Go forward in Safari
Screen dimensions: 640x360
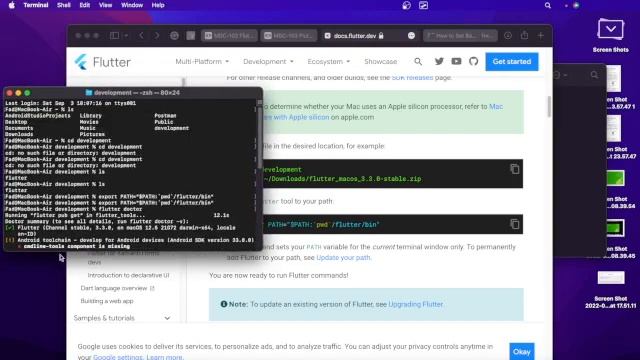point(157,36)
